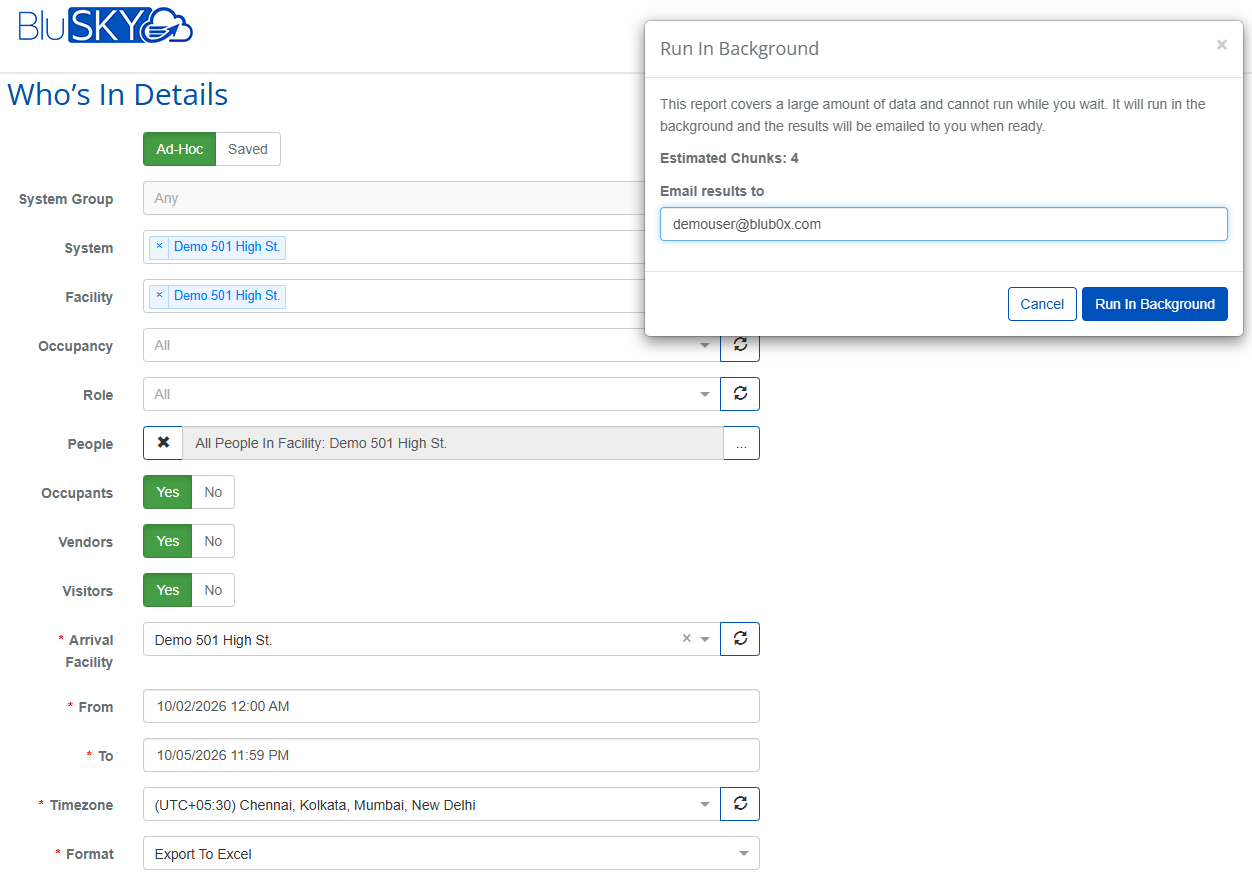Set Vendors to No
This screenshot has height=881, width=1252.
click(x=213, y=541)
